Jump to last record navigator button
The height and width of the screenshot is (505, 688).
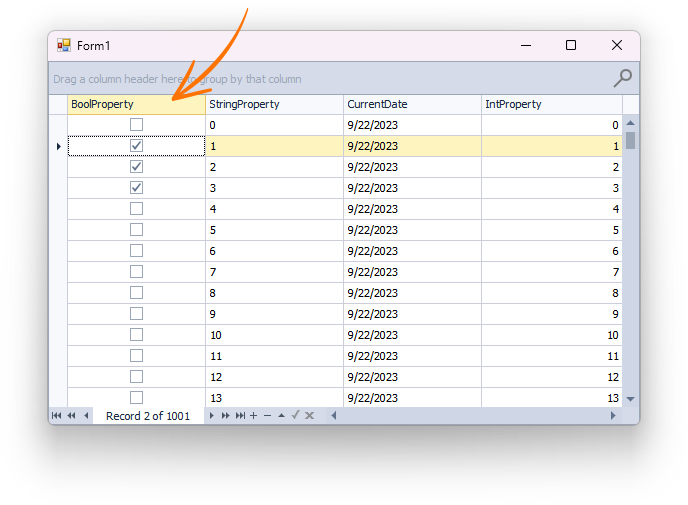click(x=240, y=415)
